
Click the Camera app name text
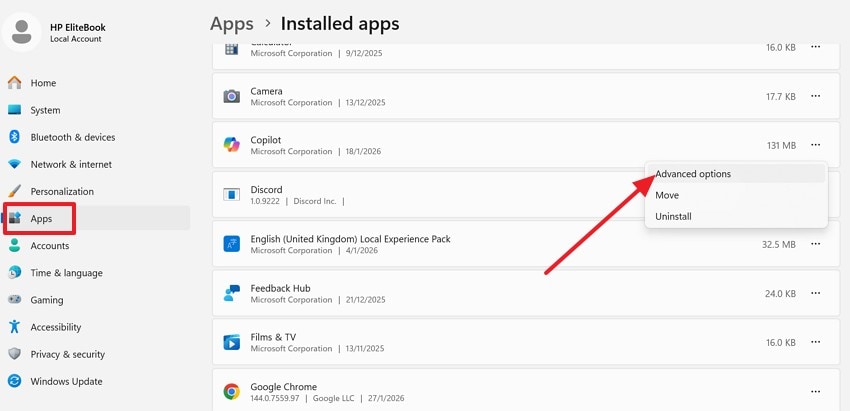(266, 91)
